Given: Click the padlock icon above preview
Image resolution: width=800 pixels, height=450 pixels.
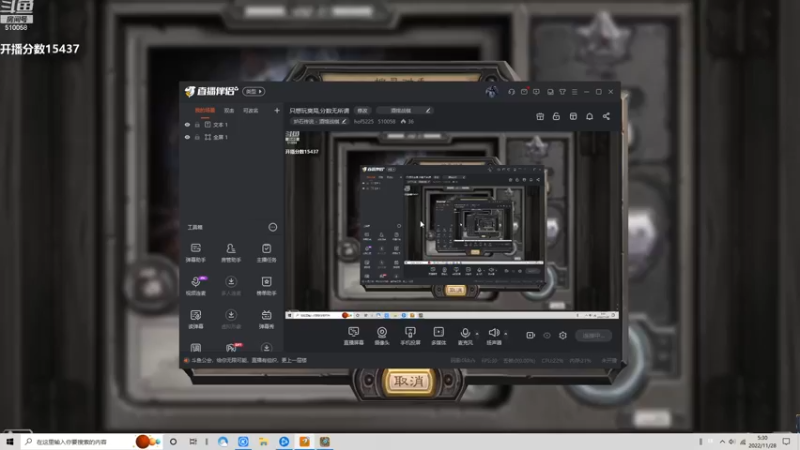Looking at the screenshot, I should point(556,116).
